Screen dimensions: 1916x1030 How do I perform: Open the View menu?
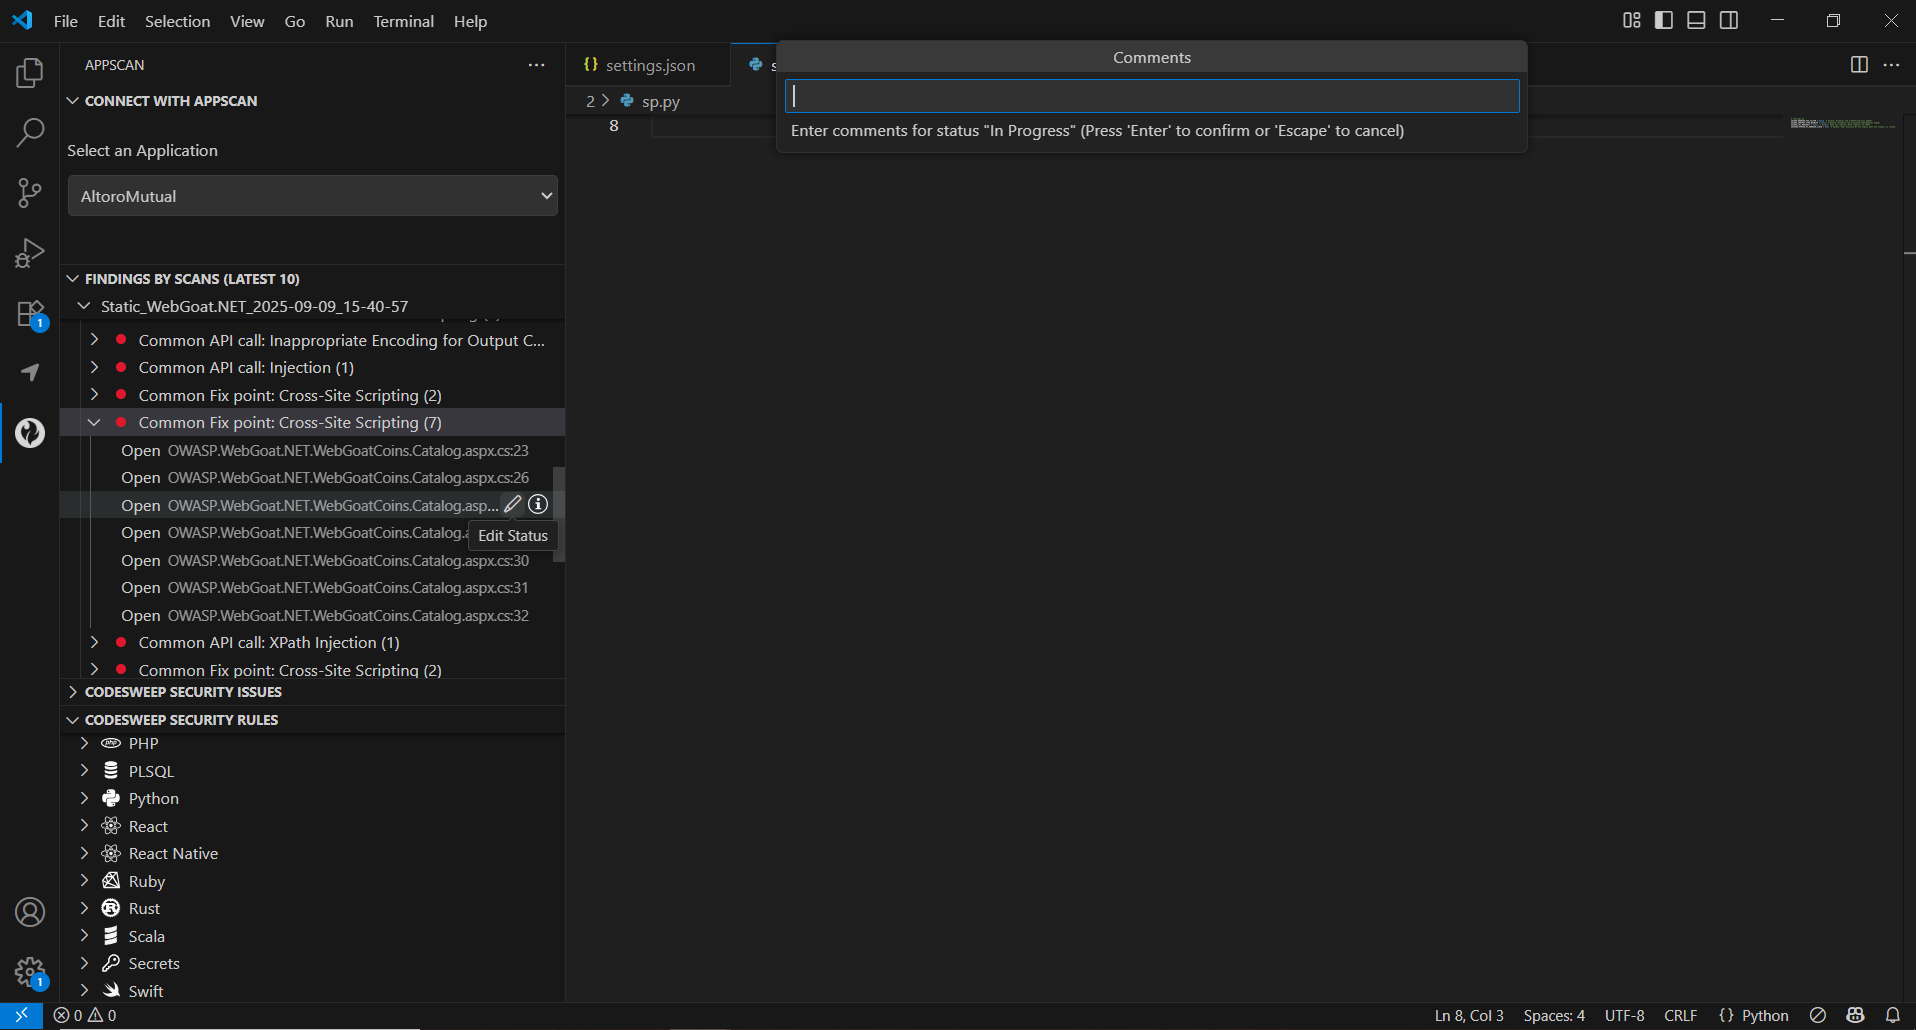pos(247,21)
